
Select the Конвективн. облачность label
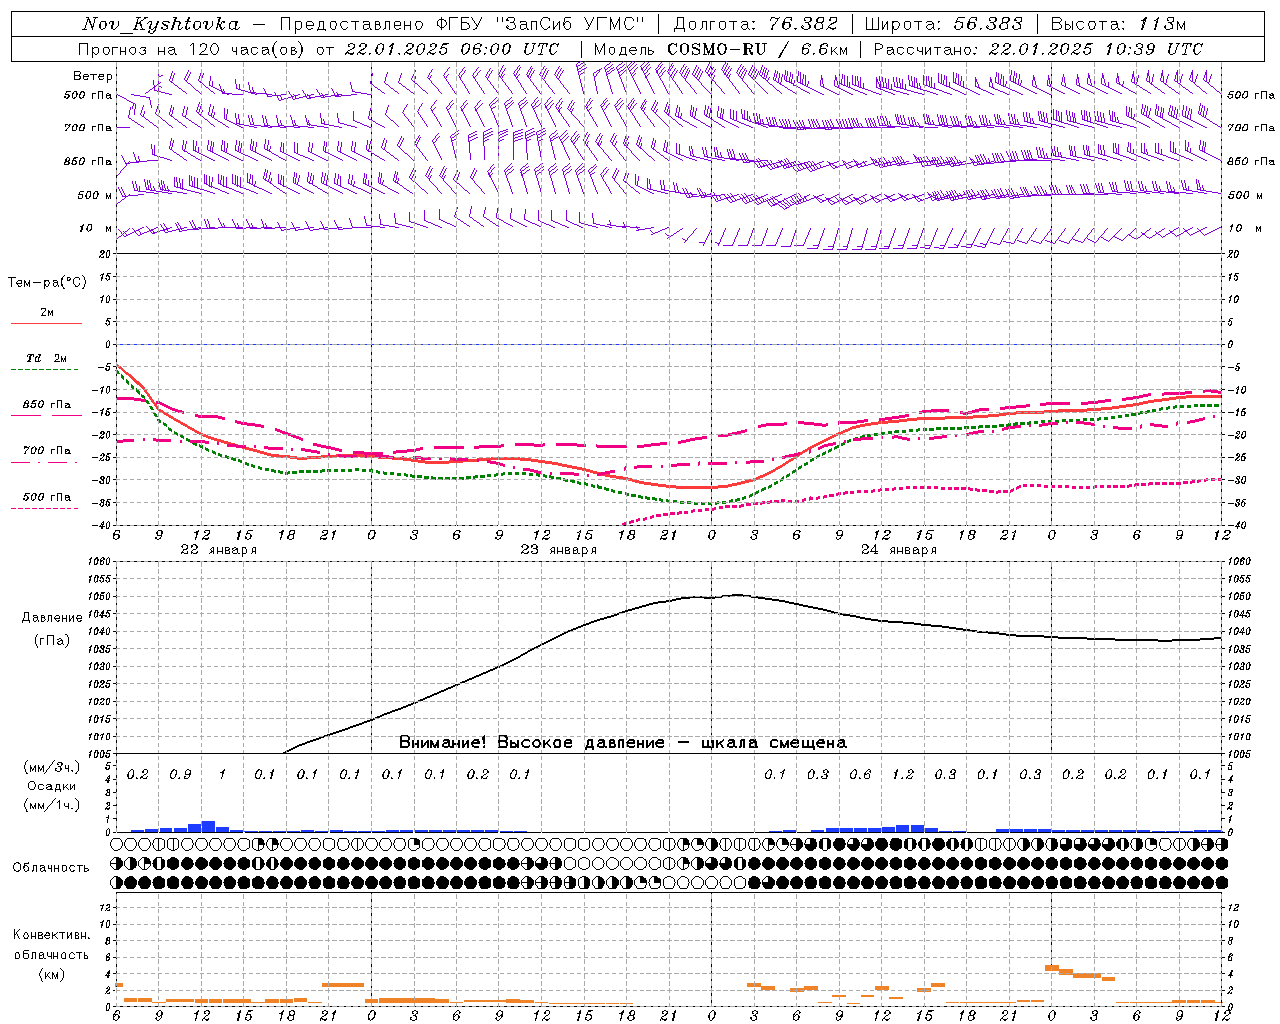pos(51,945)
